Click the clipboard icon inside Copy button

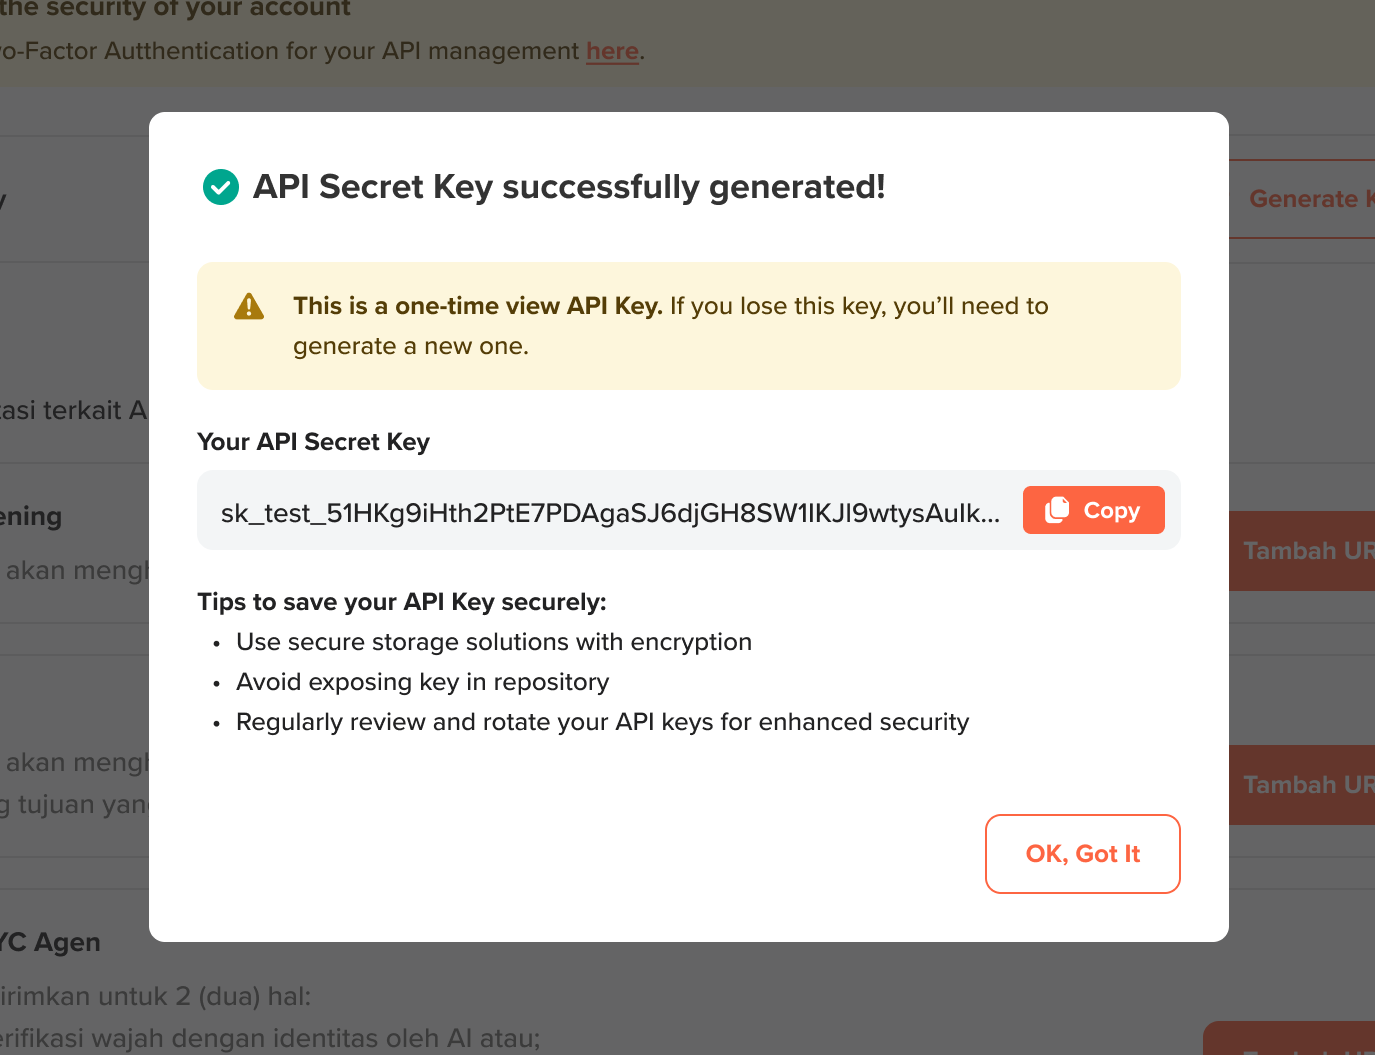pyautogui.click(x=1058, y=509)
